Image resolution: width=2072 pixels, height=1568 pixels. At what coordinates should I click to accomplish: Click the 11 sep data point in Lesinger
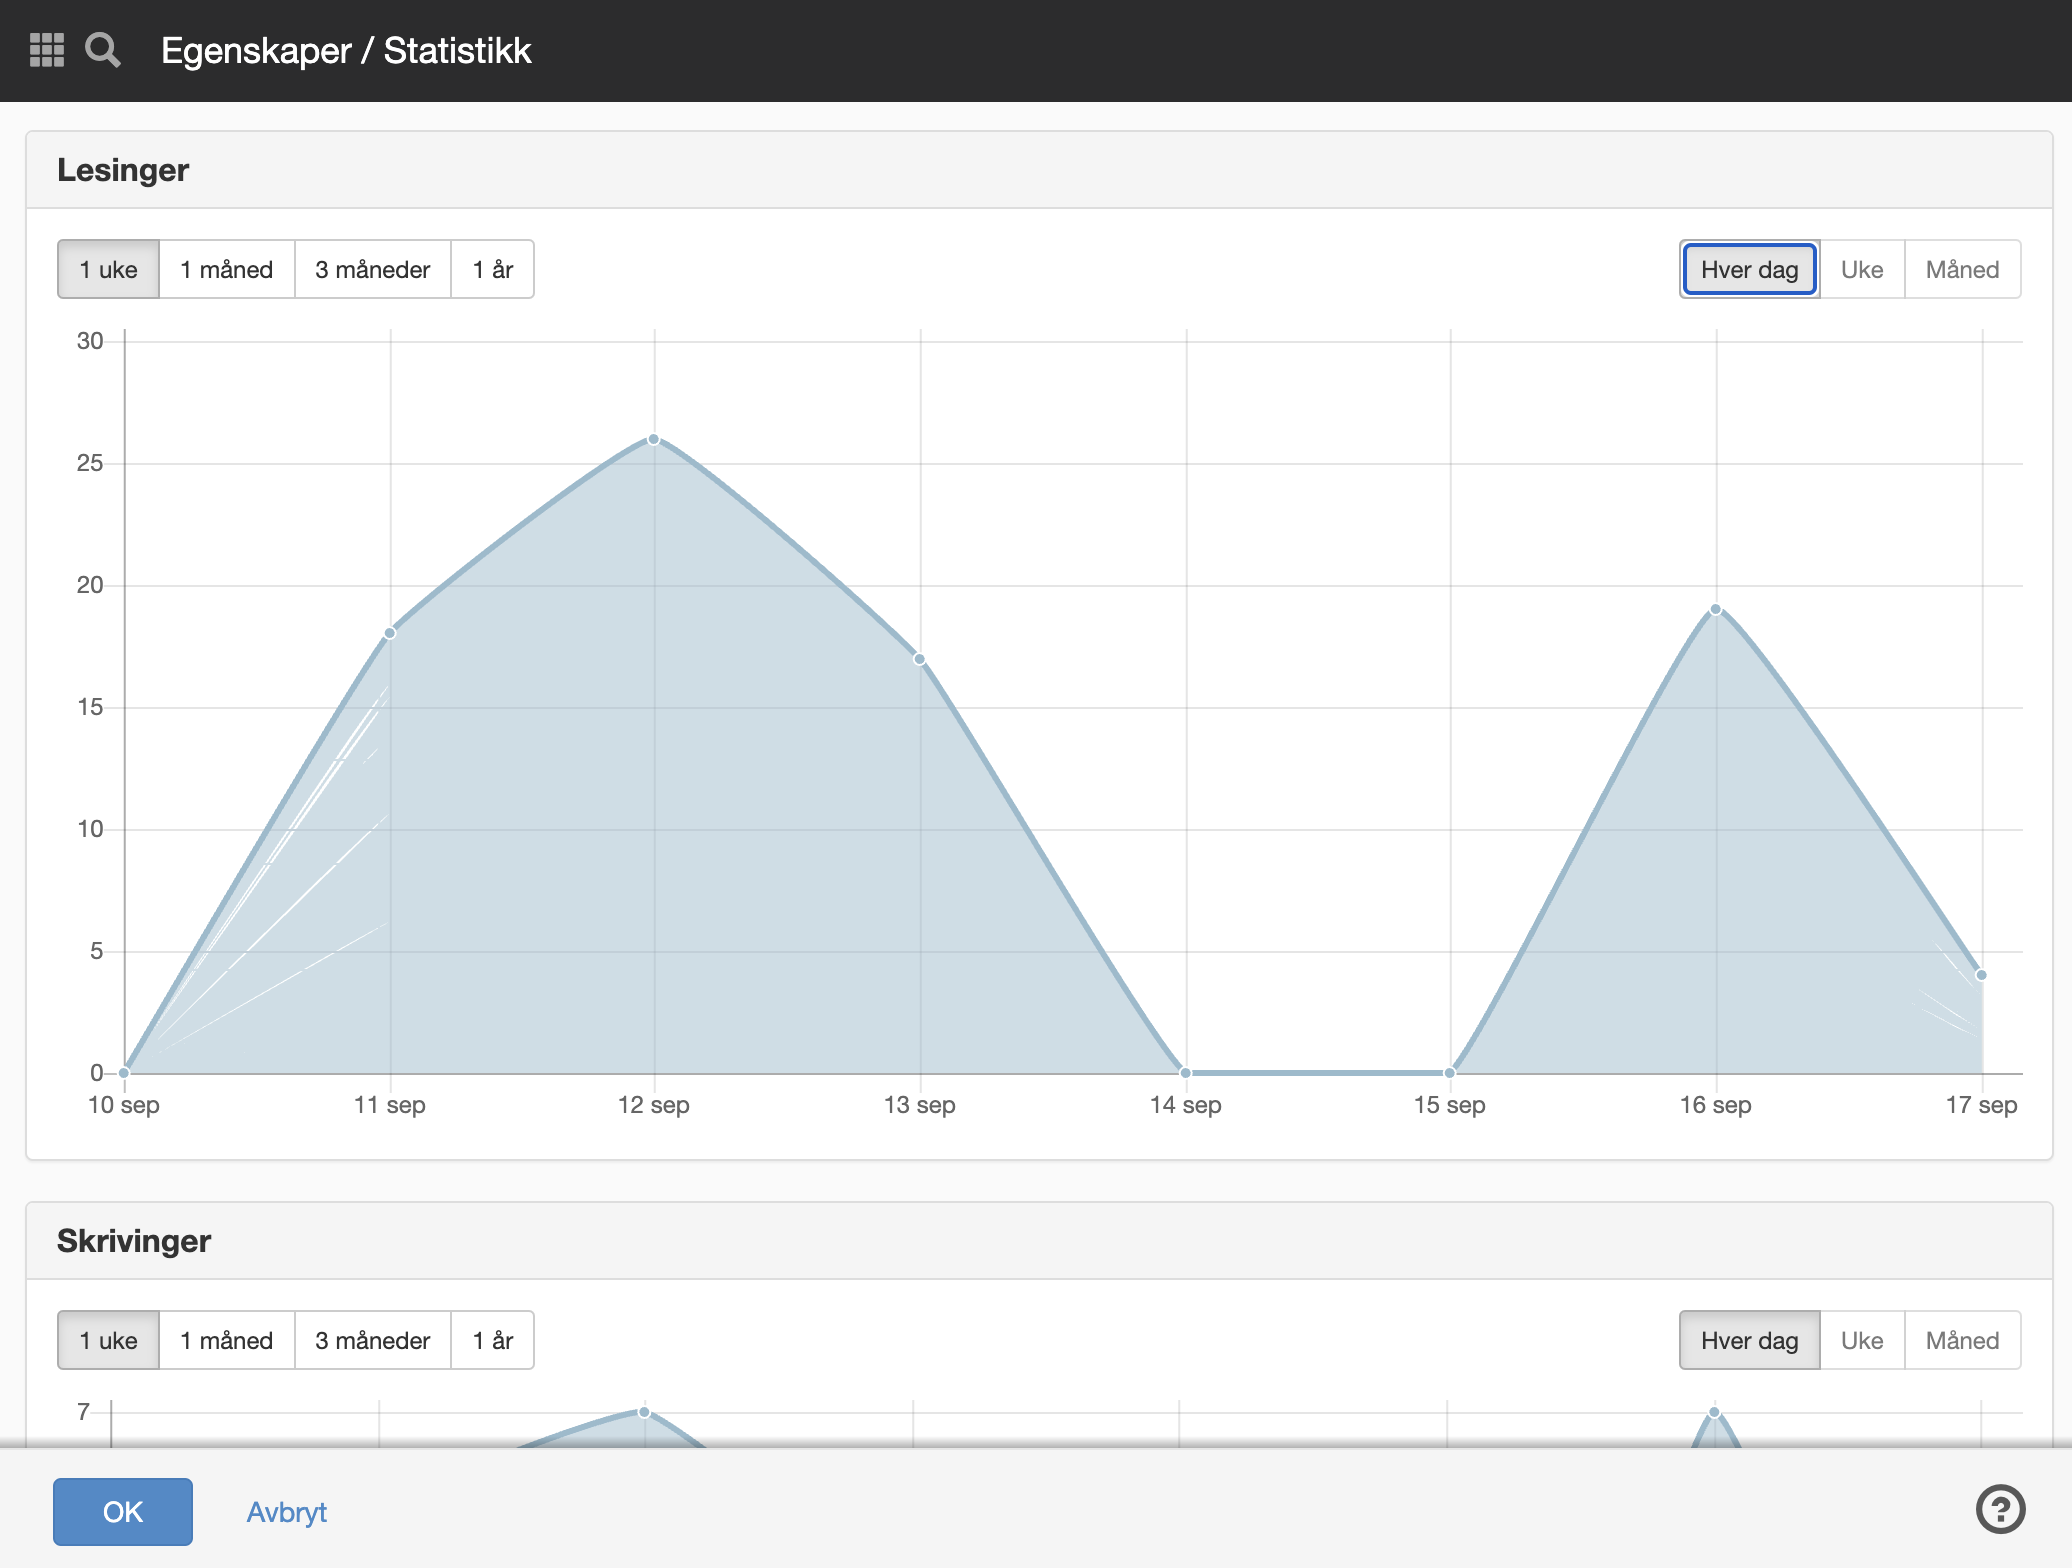[x=390, y=633]
